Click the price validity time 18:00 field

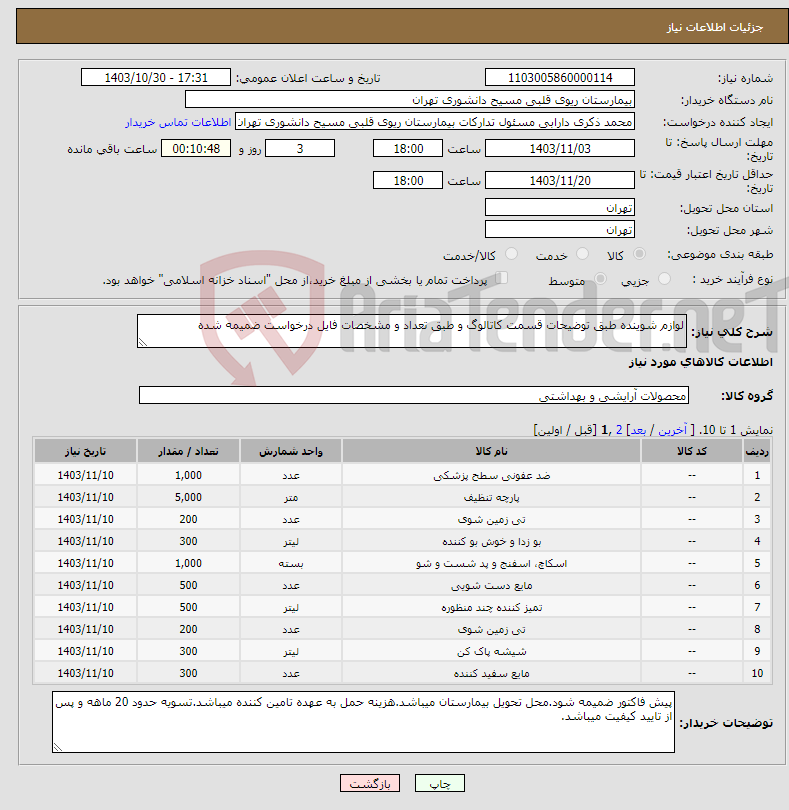pyautogui.click(x=408, y=180)
